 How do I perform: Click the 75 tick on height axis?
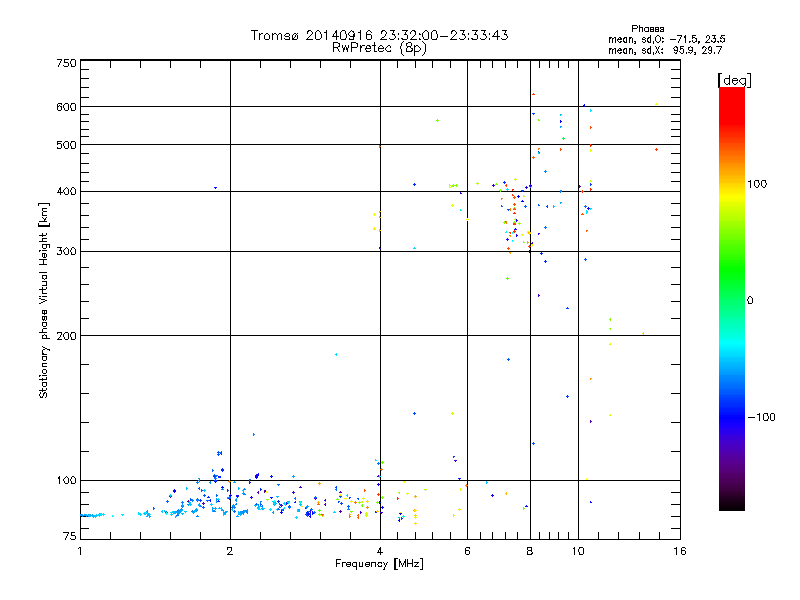(69, 539)
